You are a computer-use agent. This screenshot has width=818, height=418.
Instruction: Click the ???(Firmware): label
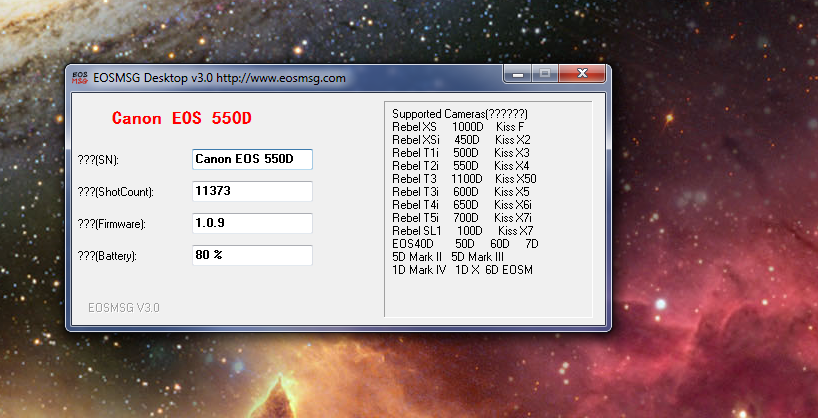[112, 224]
